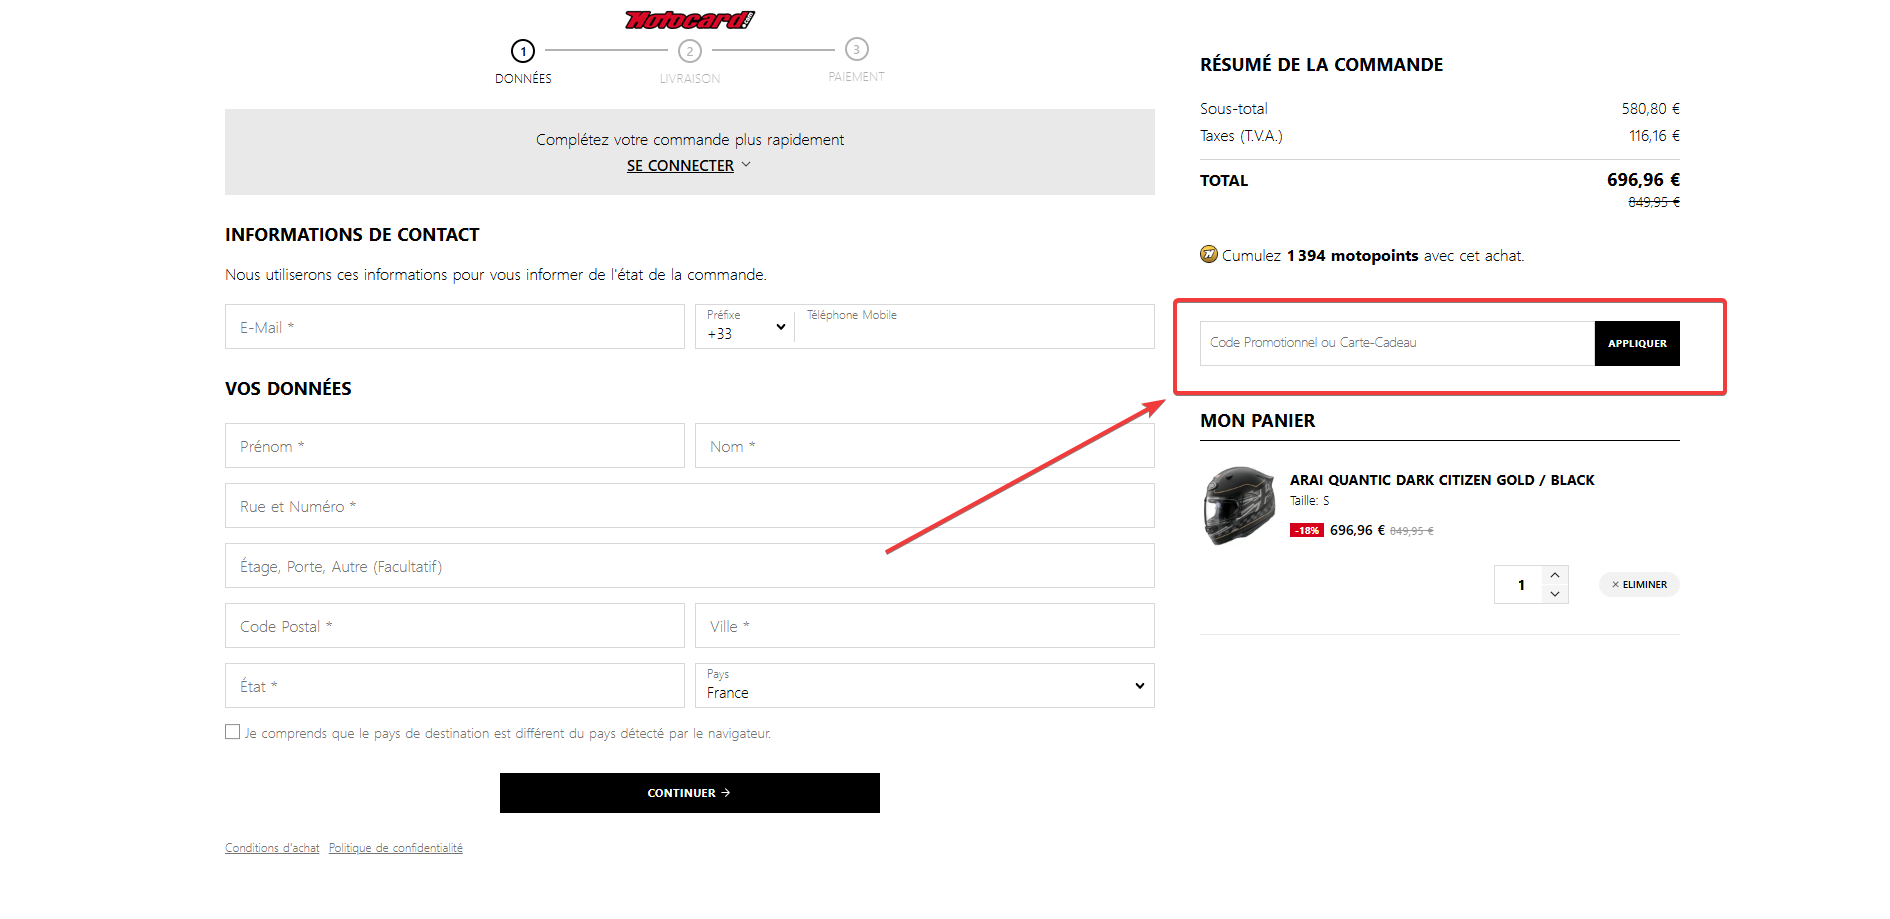The image size is (1890, 919).
Task: Select step 3 Paiement circle
Action: [x=857, y=49]
